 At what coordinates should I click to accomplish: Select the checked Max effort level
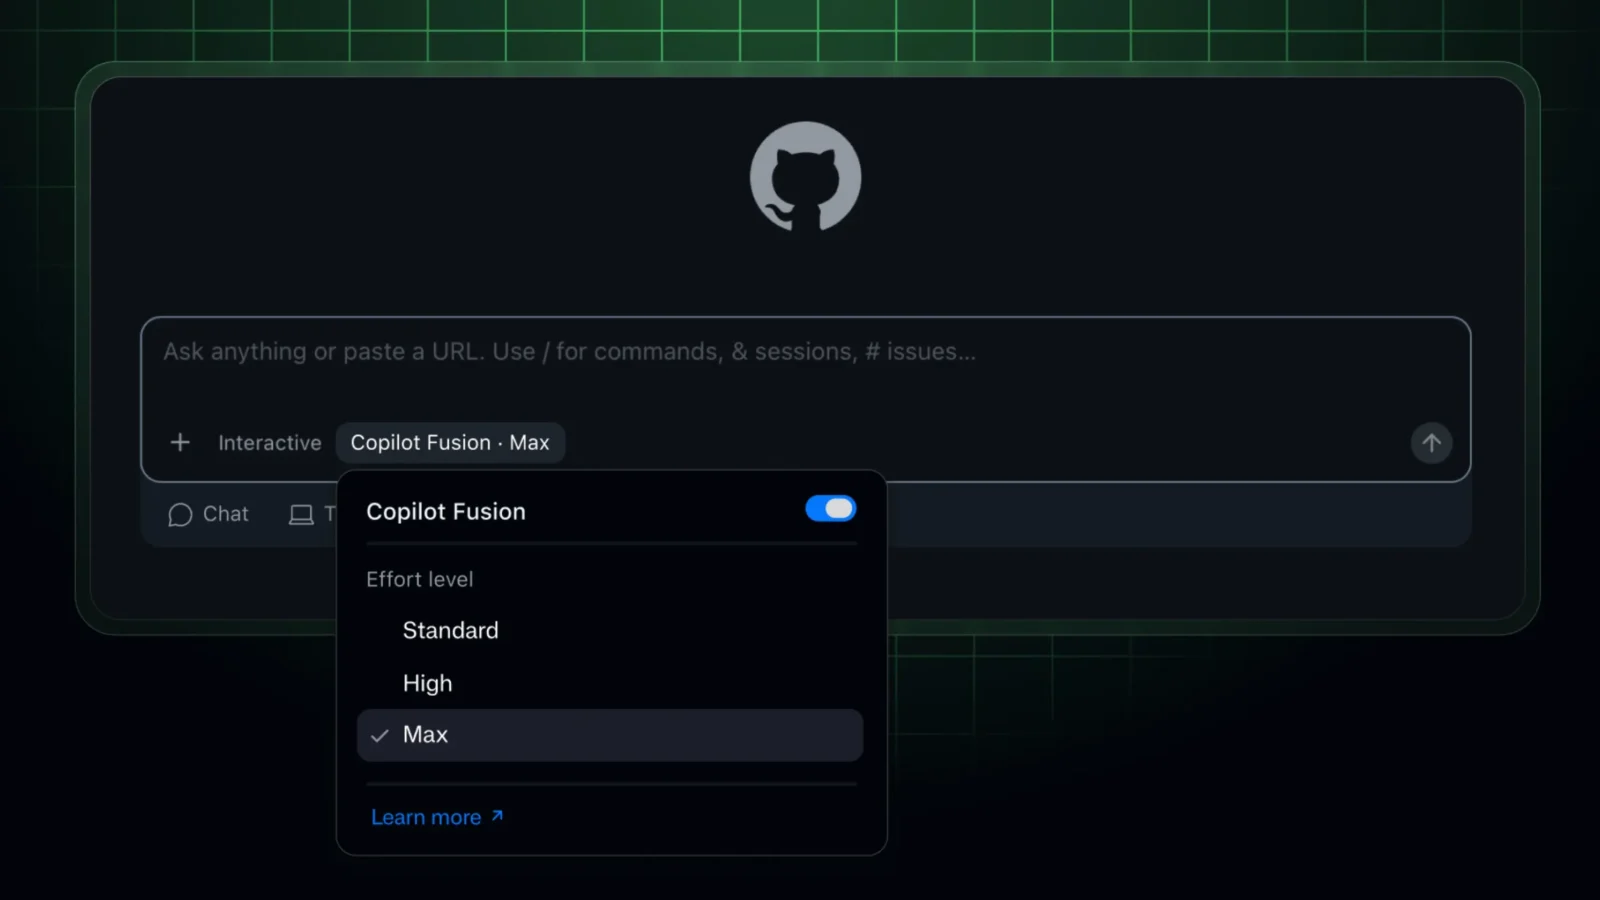(x=610, y=735)
